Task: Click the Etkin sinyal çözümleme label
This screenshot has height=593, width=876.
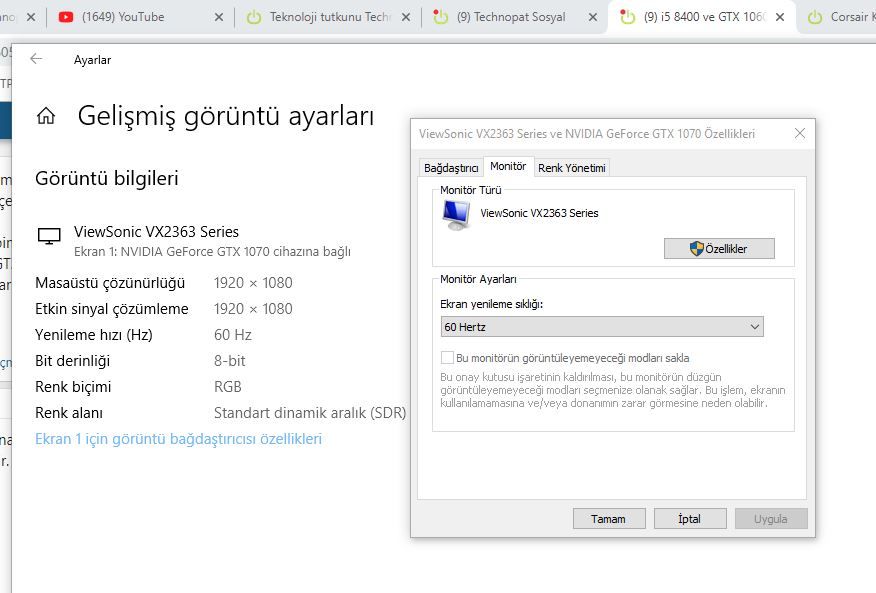Action: [x=112, y=309]
